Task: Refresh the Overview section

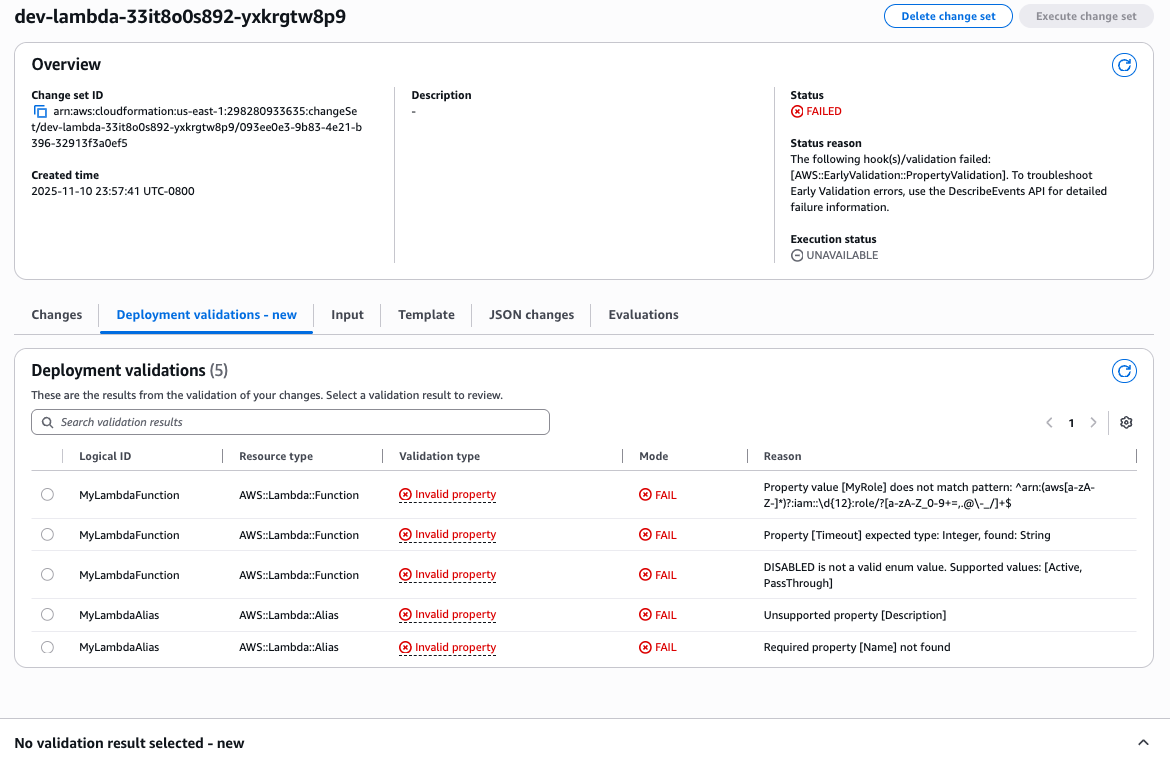Action: click(1124, 65)
